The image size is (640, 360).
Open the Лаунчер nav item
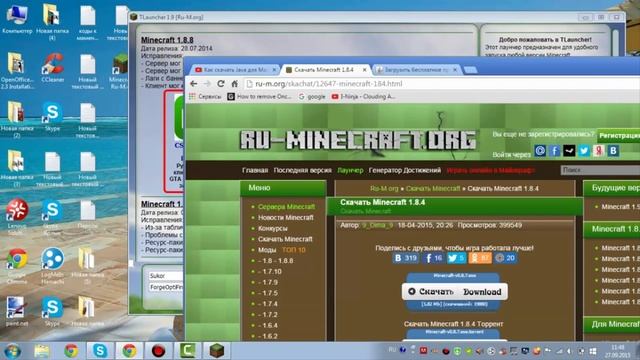(350, 170)
